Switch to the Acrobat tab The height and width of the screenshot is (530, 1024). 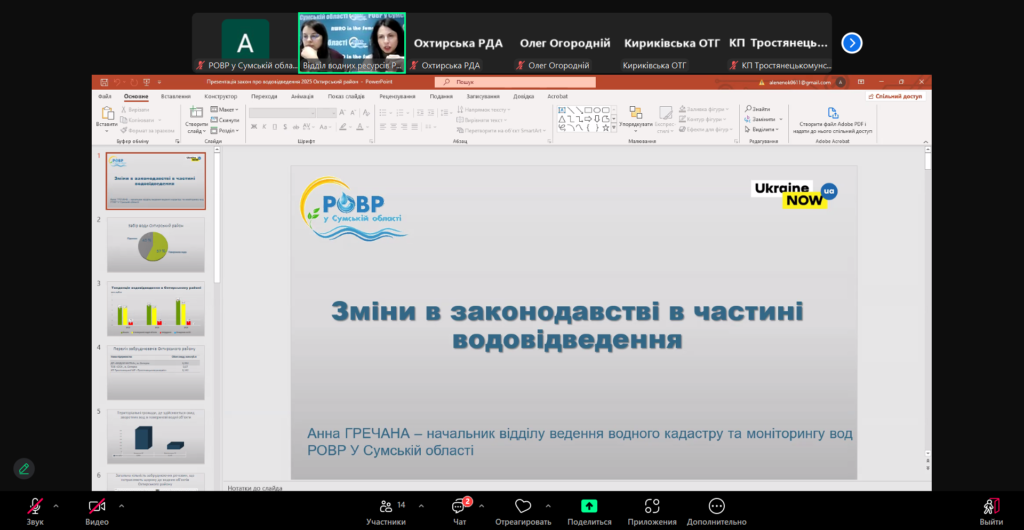[557, 97]
